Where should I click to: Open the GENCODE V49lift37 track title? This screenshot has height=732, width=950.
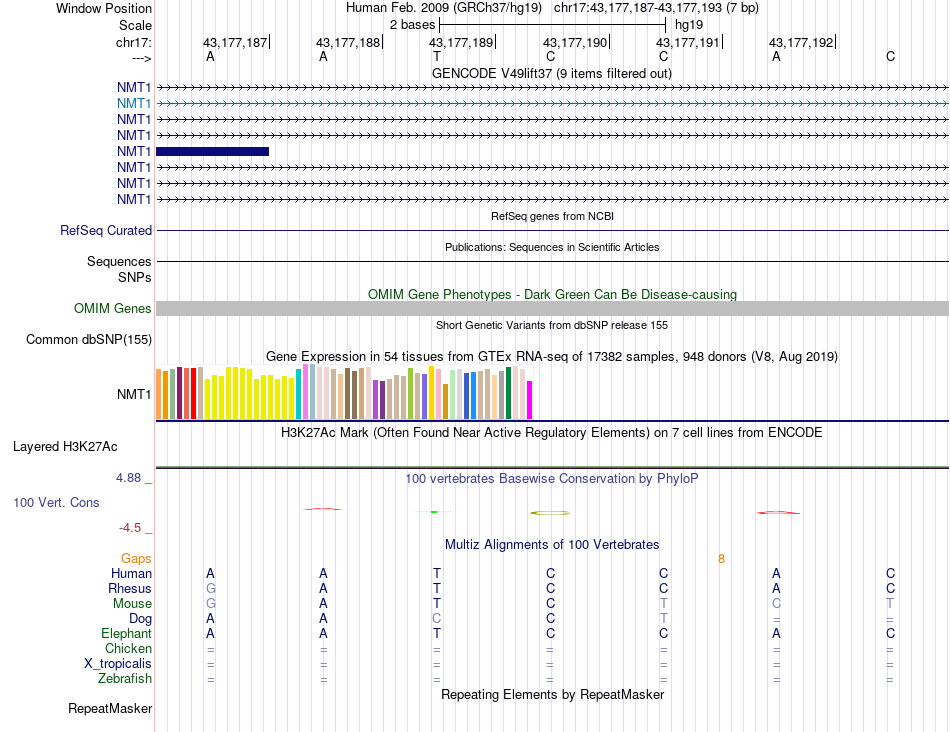551,73
